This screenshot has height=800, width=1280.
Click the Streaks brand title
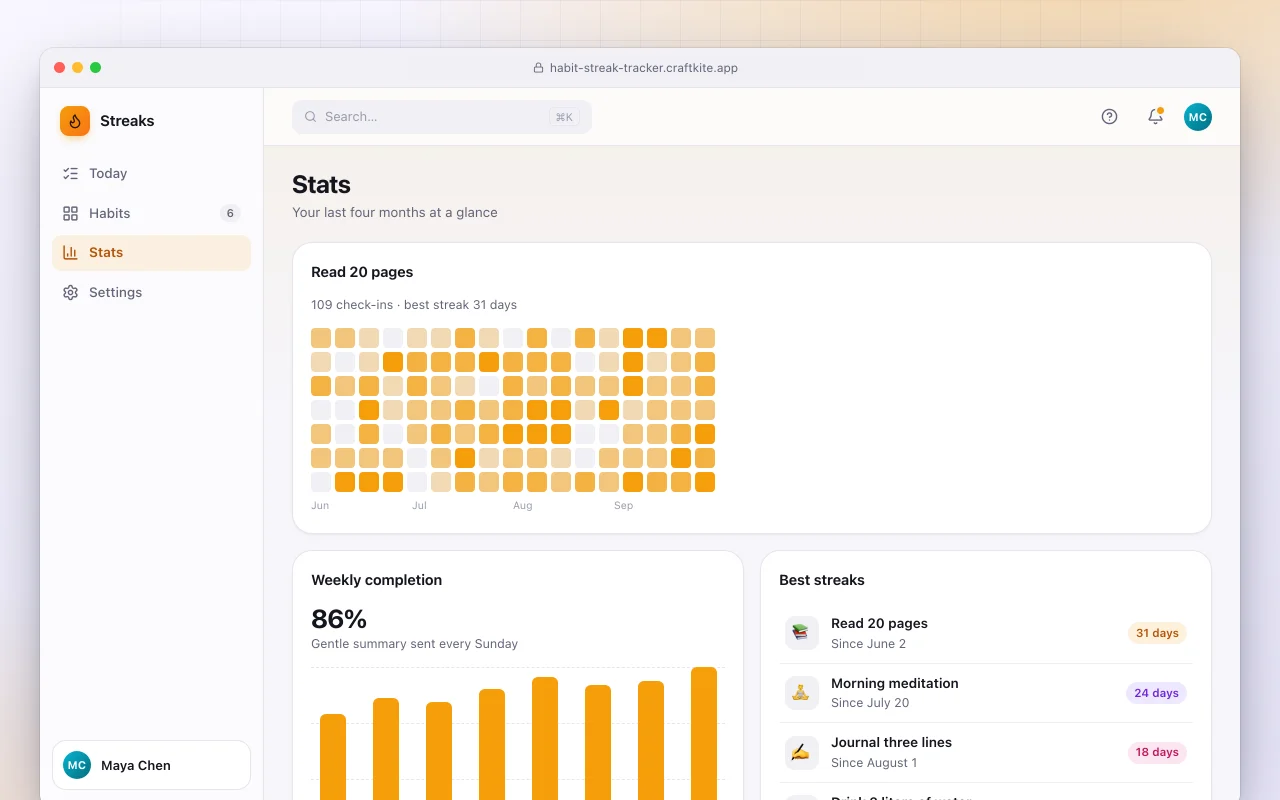click(127, 121)
